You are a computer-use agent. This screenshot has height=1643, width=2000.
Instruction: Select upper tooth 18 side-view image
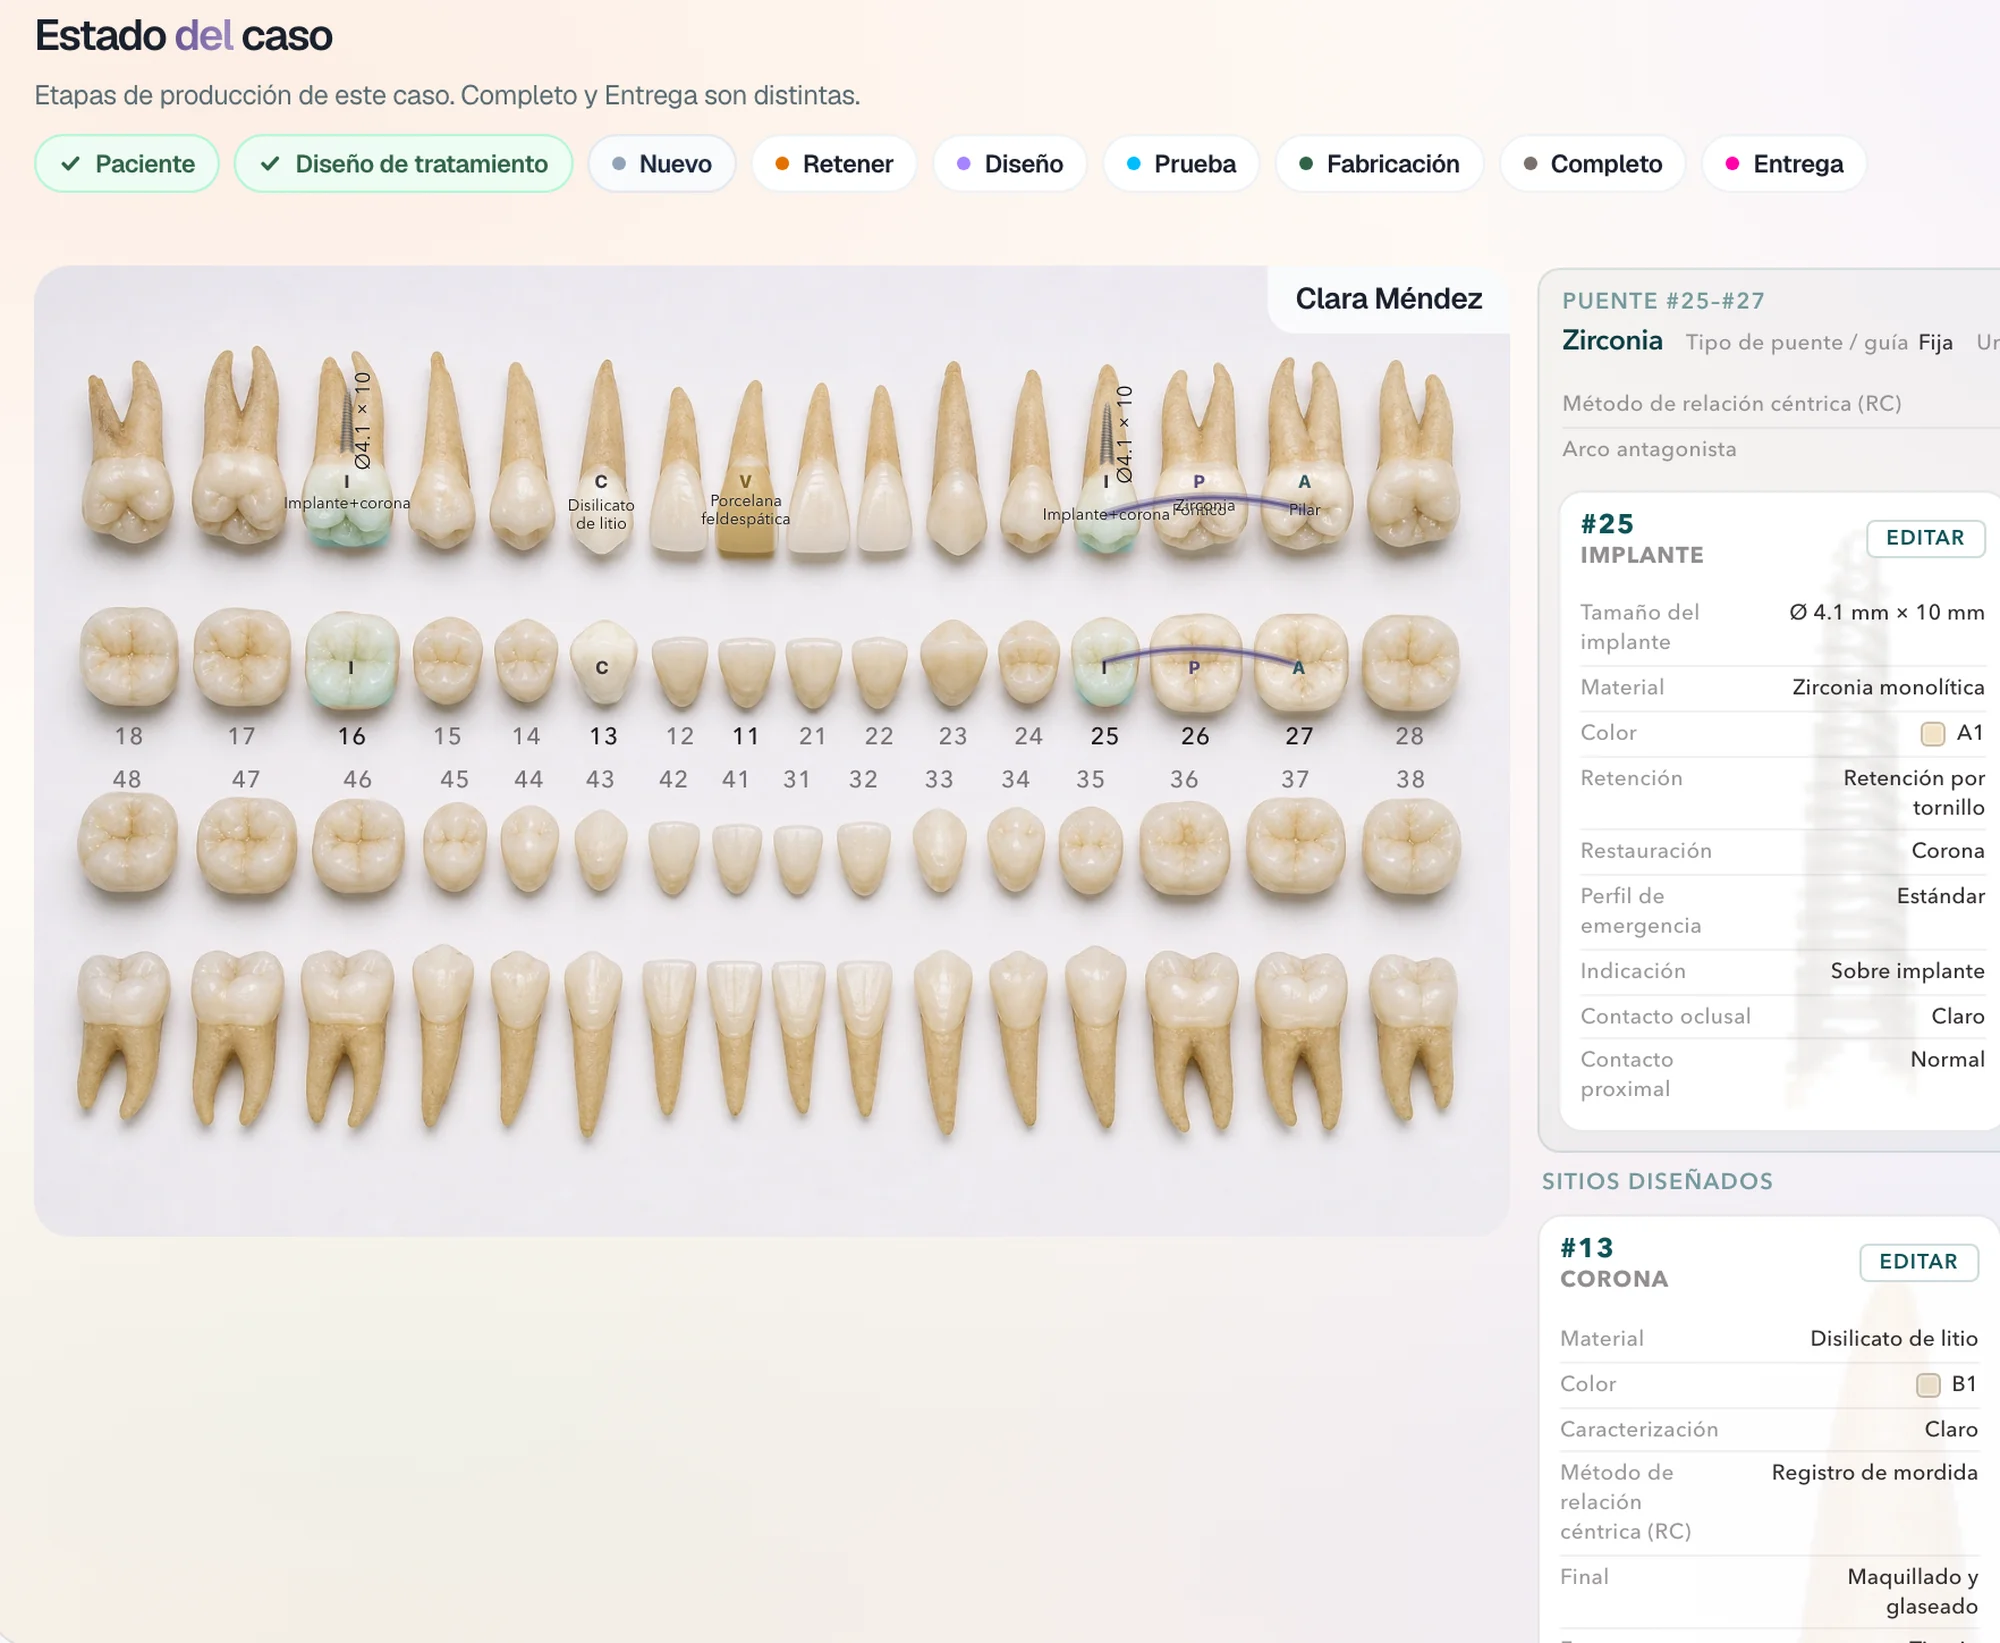click(x=127, y=452)
